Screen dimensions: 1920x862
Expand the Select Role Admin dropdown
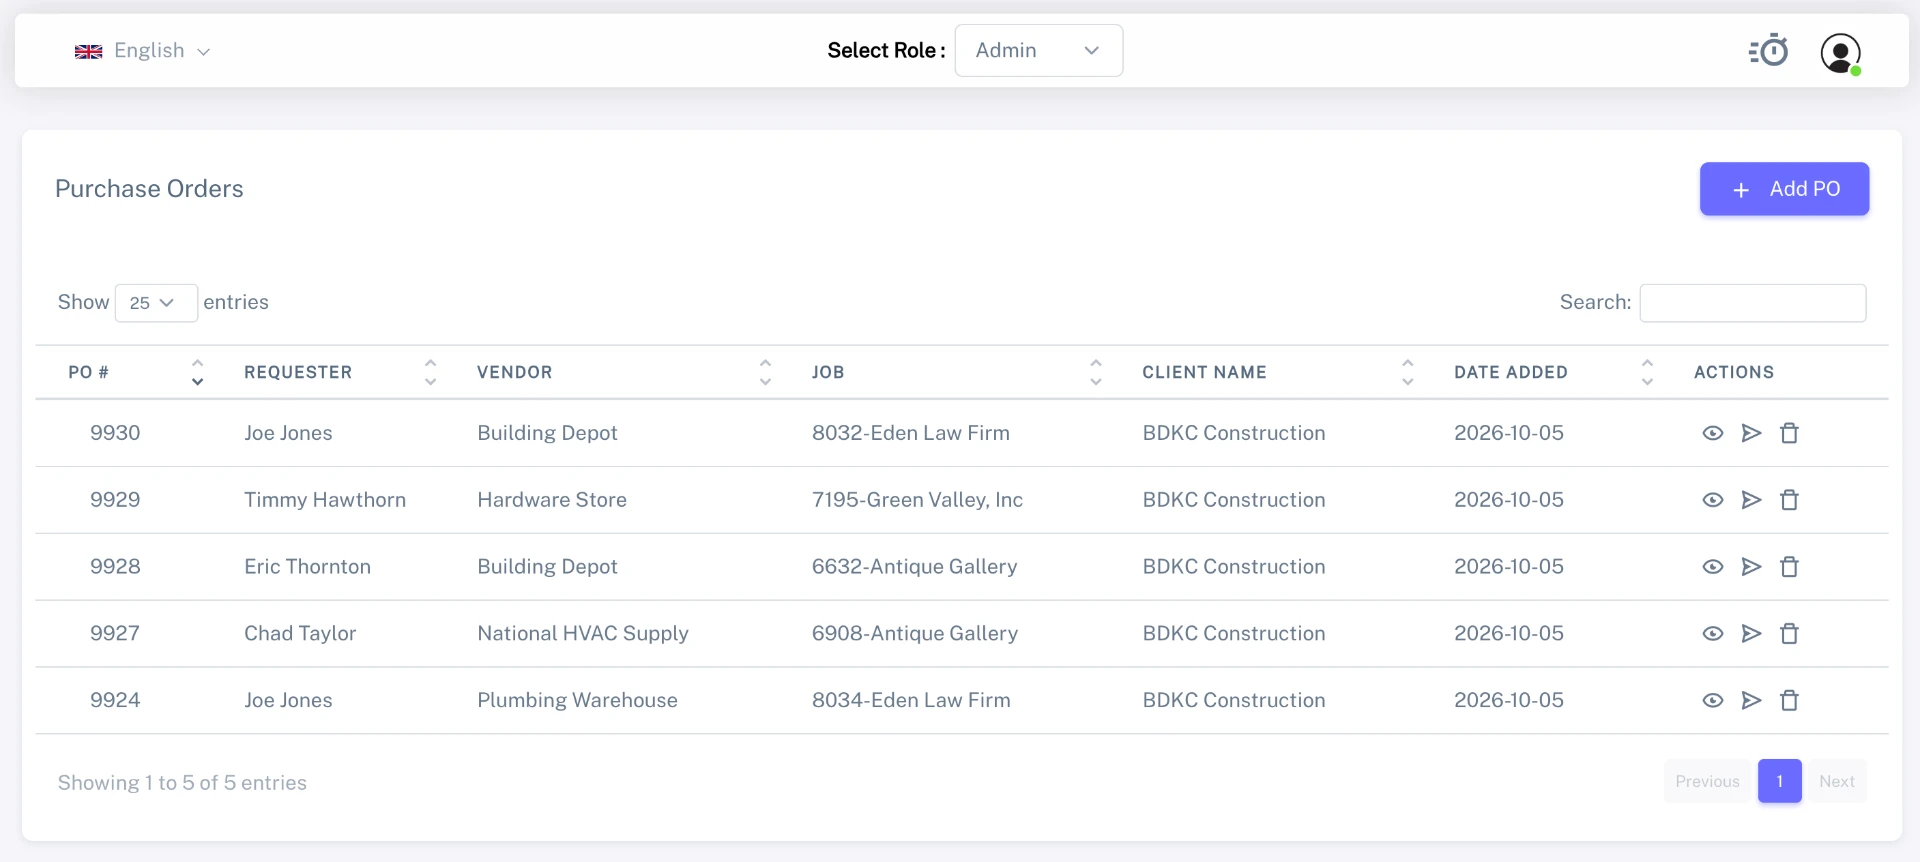[x=1039, y=50]
